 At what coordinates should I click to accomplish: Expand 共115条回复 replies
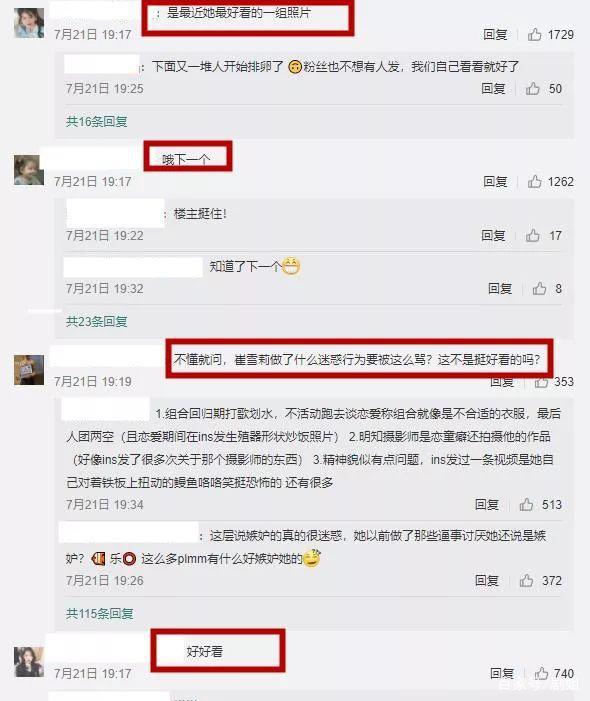tap(100, 614)
